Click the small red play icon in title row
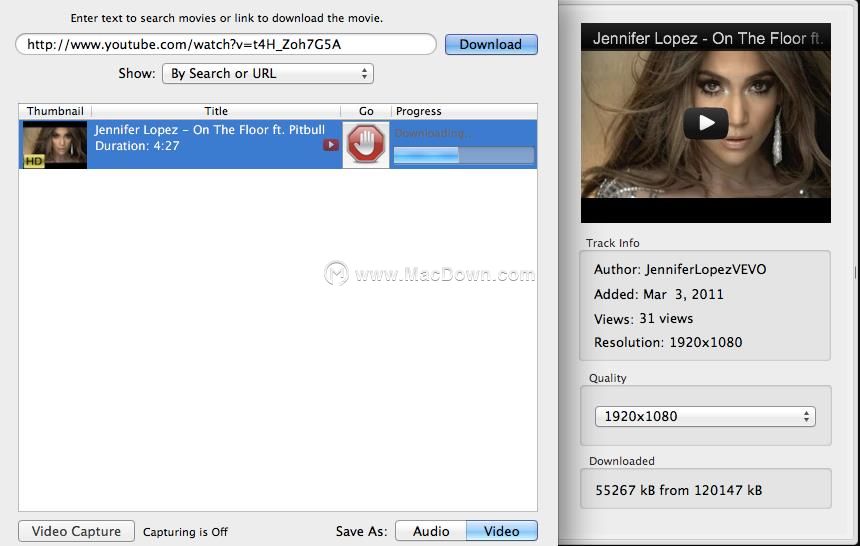Viewport: 860px width, 546px height. 330,145
